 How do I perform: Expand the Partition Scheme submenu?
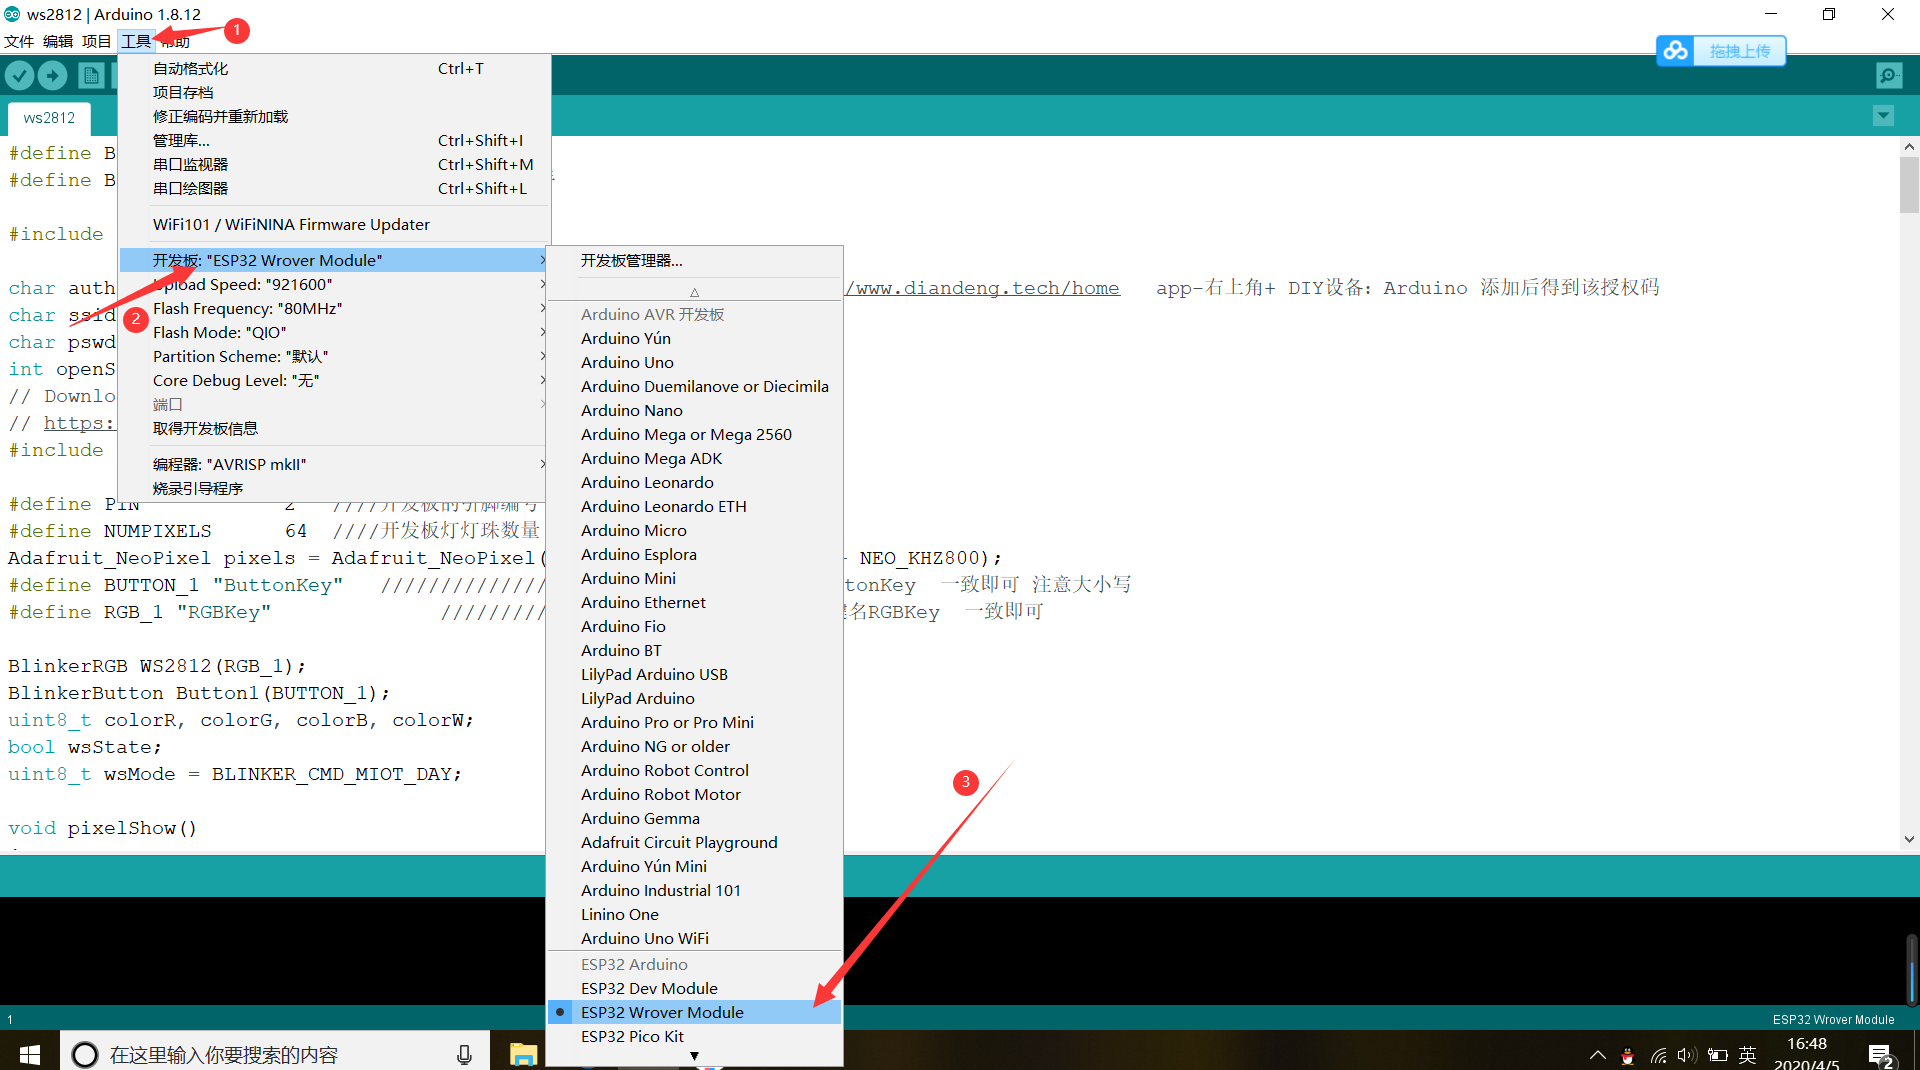click(x=335, y=356)
